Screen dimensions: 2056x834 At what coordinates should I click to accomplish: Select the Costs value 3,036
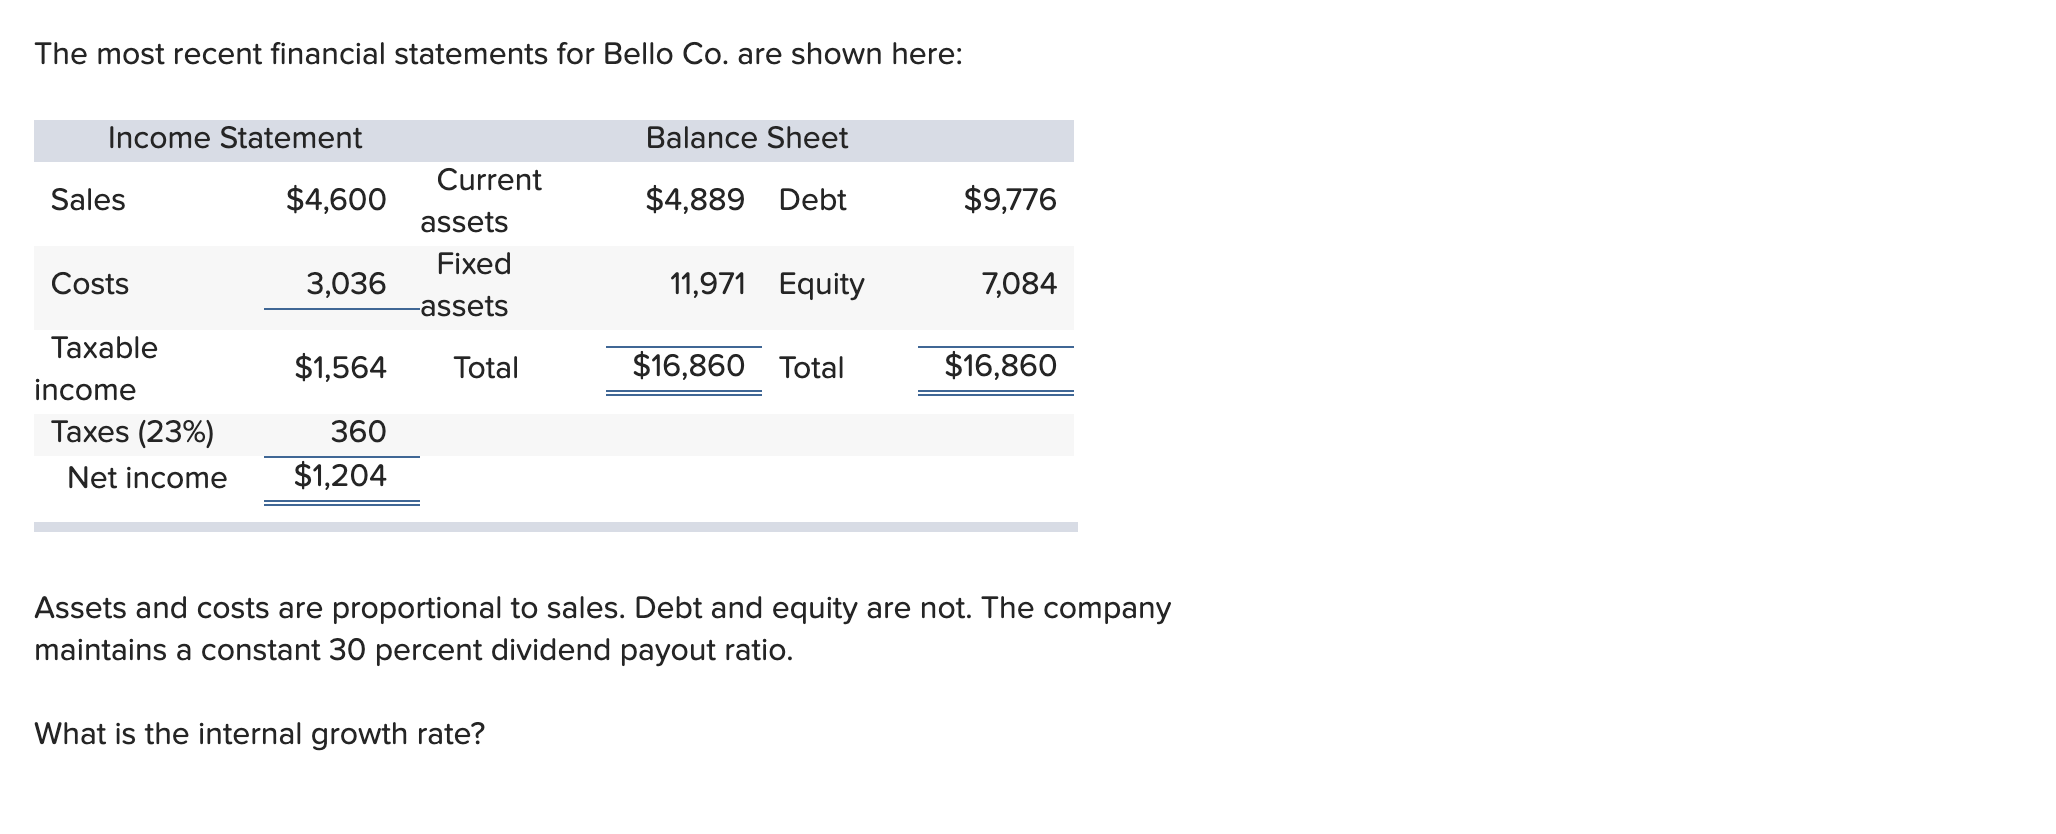[346, 284]
